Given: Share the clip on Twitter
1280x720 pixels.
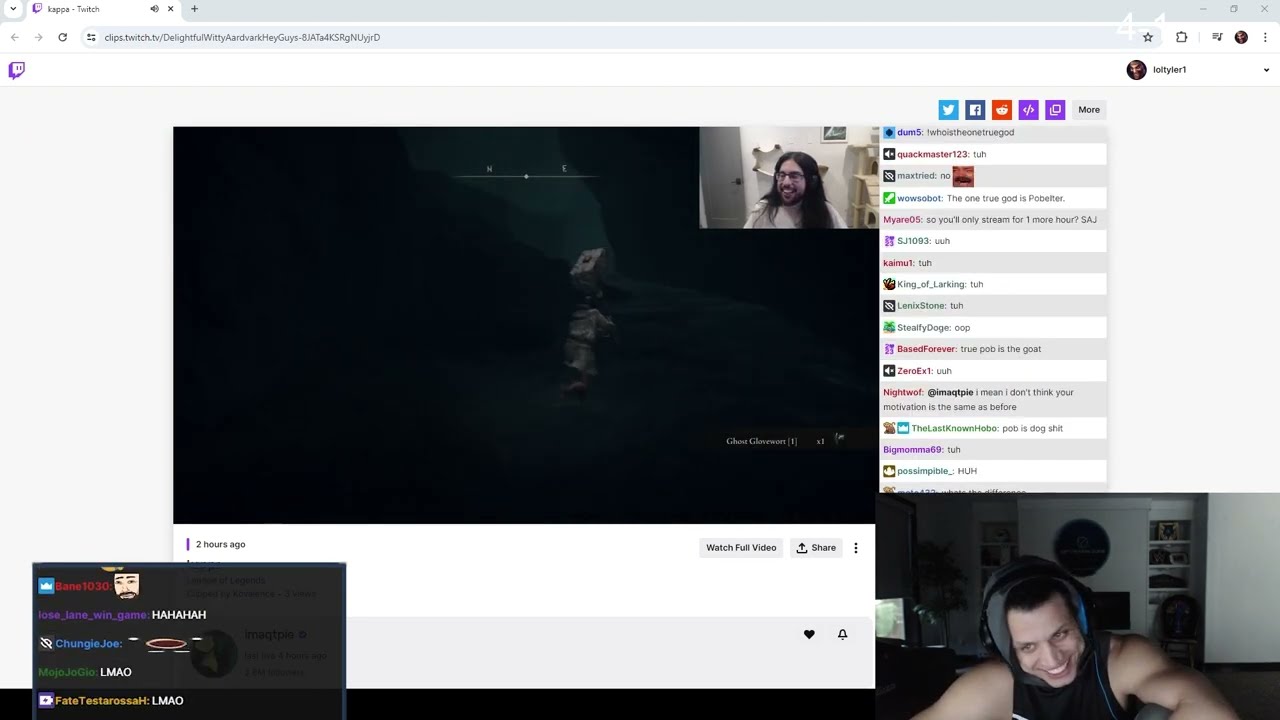Looking at the screenshot, I should click(x=948, y=110).
